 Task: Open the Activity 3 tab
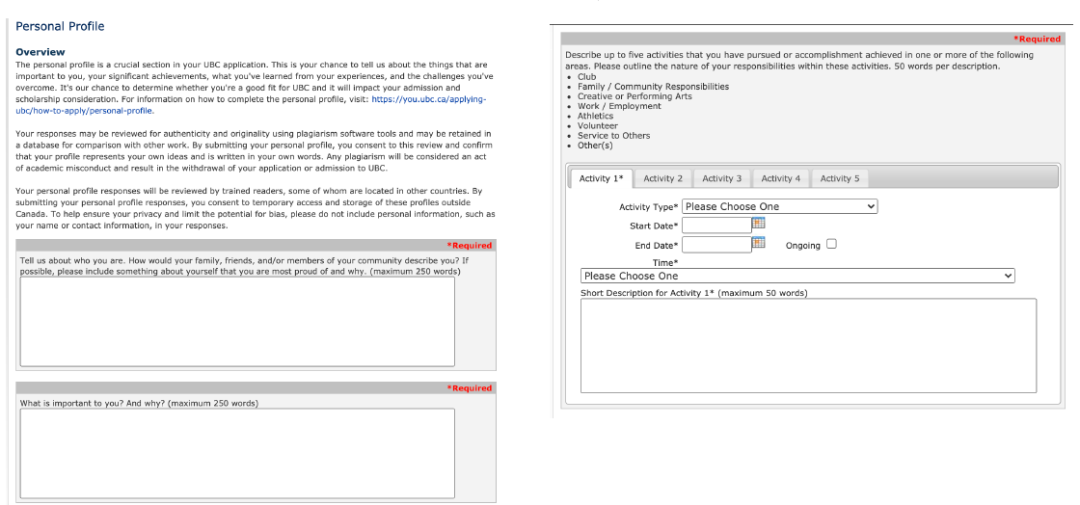tap(722, 178)
